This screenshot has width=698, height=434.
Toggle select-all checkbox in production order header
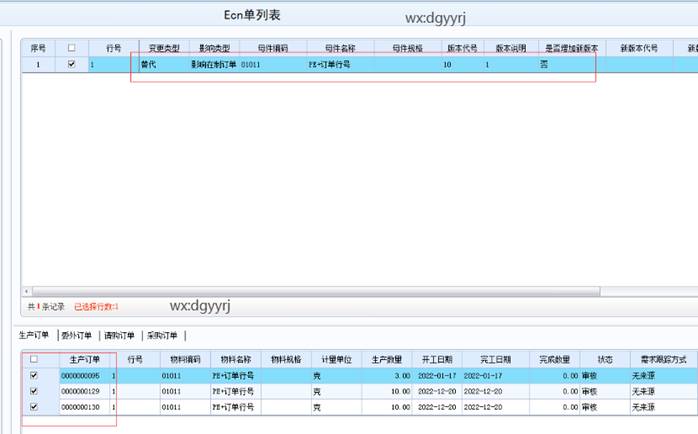(36, 359)
